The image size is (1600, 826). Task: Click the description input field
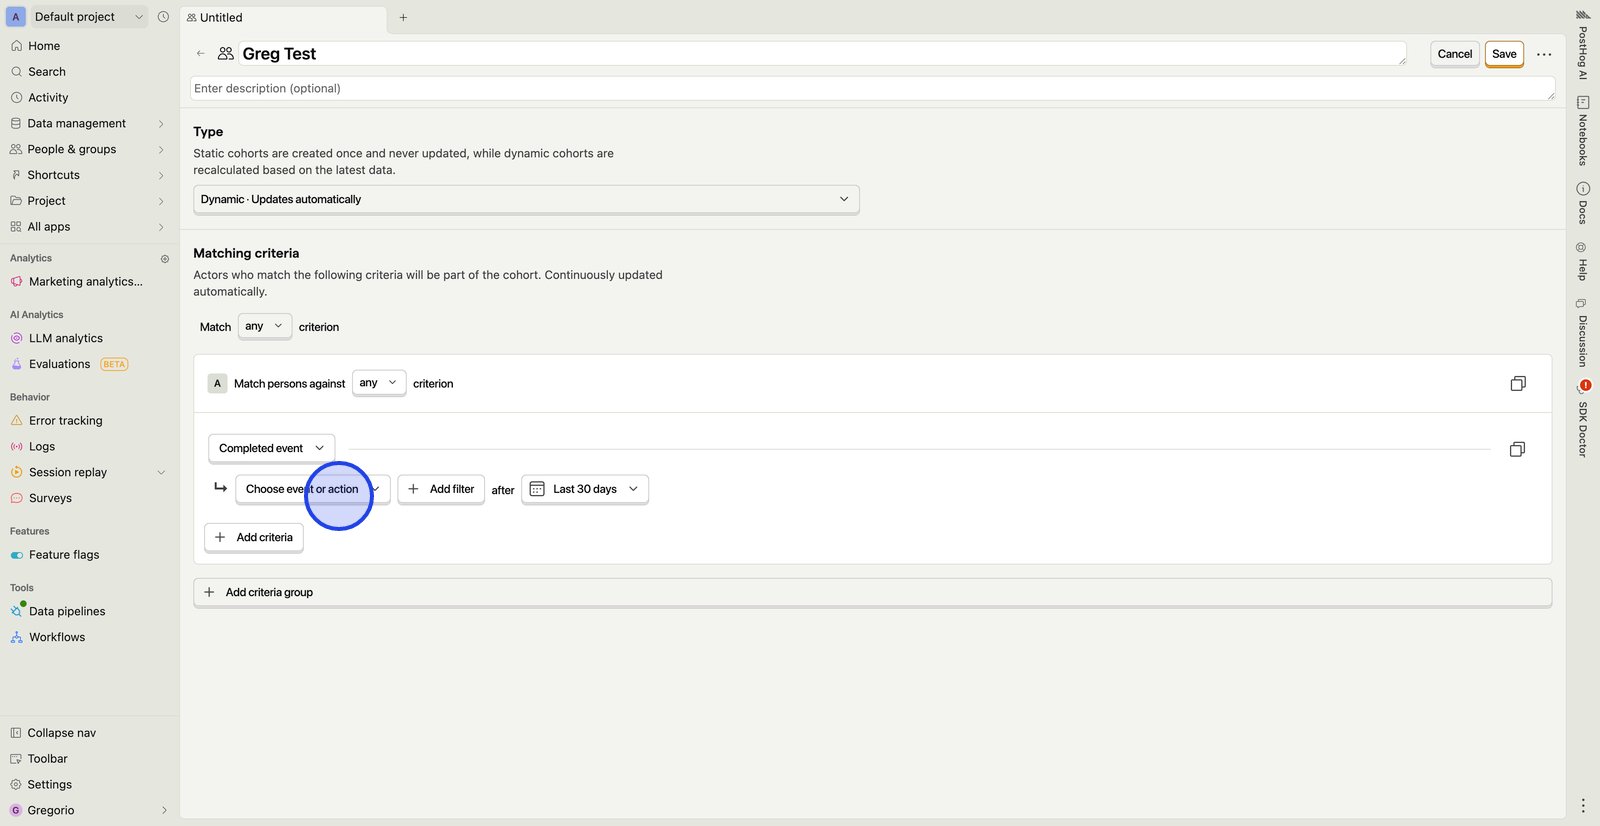[x=870, y=88]
